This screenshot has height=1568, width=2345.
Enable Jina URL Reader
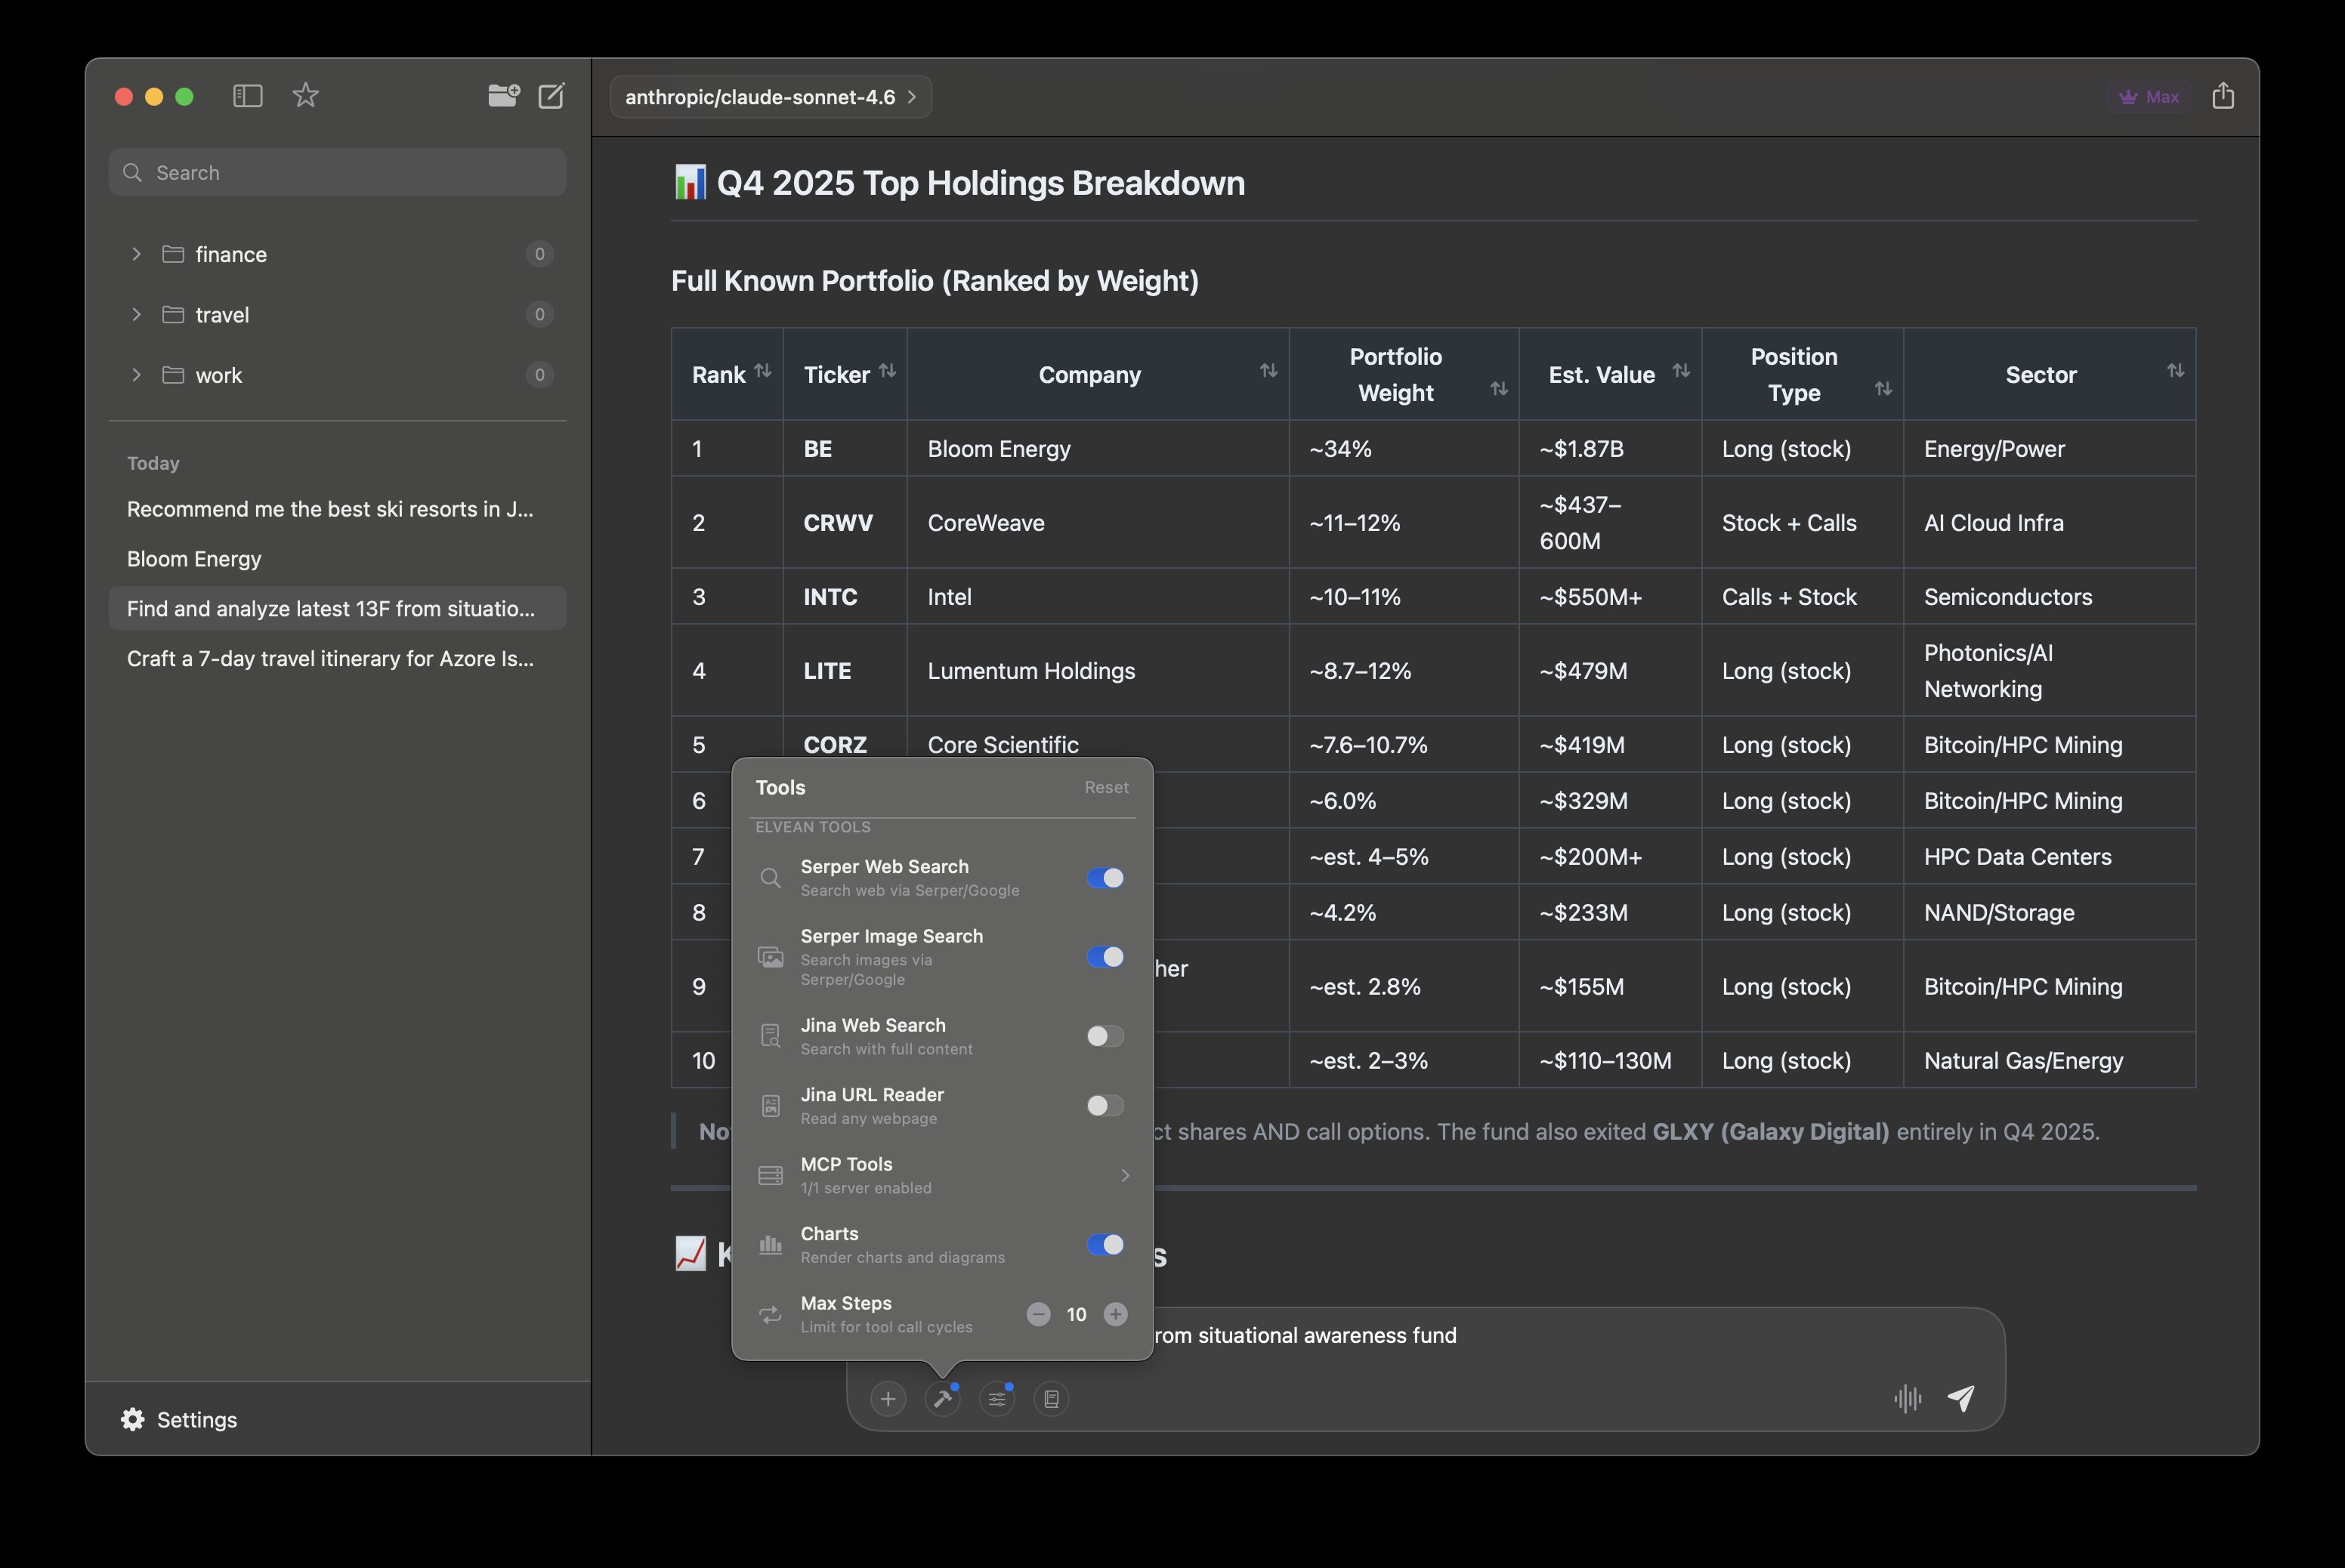1105,1106
